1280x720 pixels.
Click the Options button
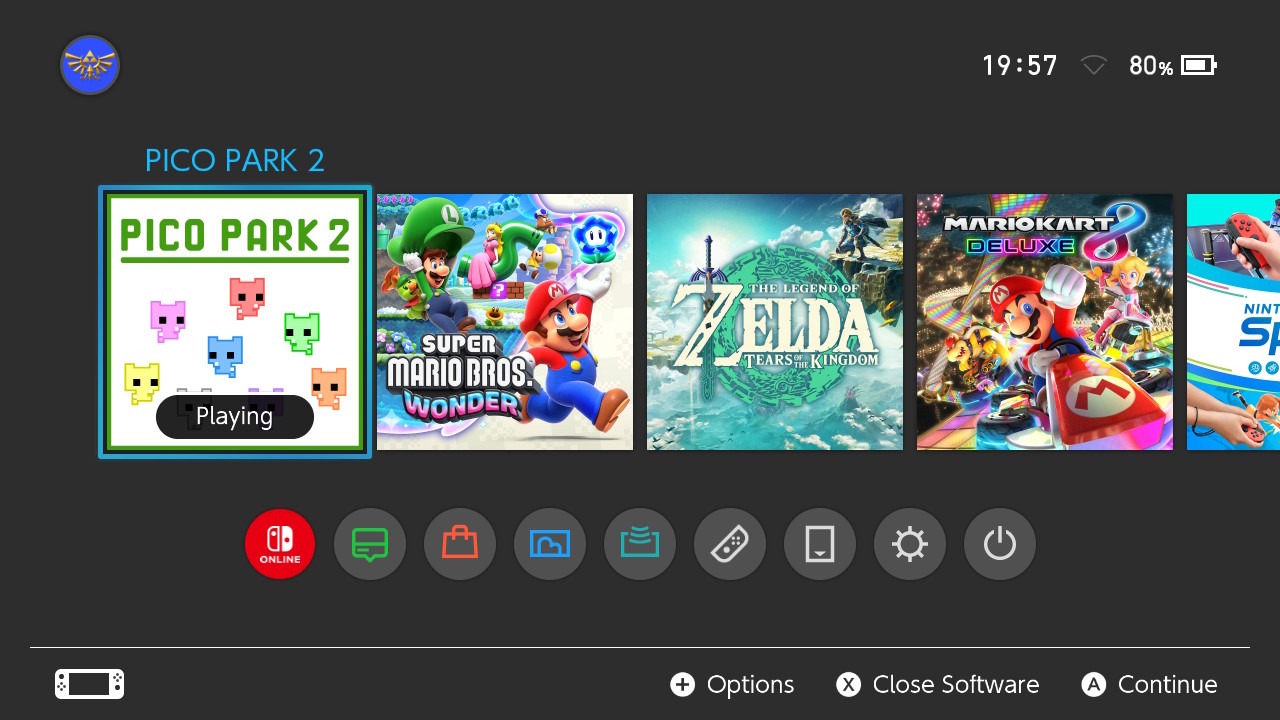[x=732, y=684]
